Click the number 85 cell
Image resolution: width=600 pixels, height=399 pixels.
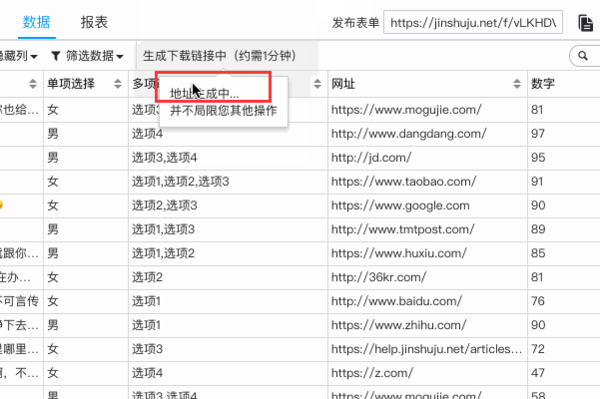pyautogui.click(x=564, y=253)
